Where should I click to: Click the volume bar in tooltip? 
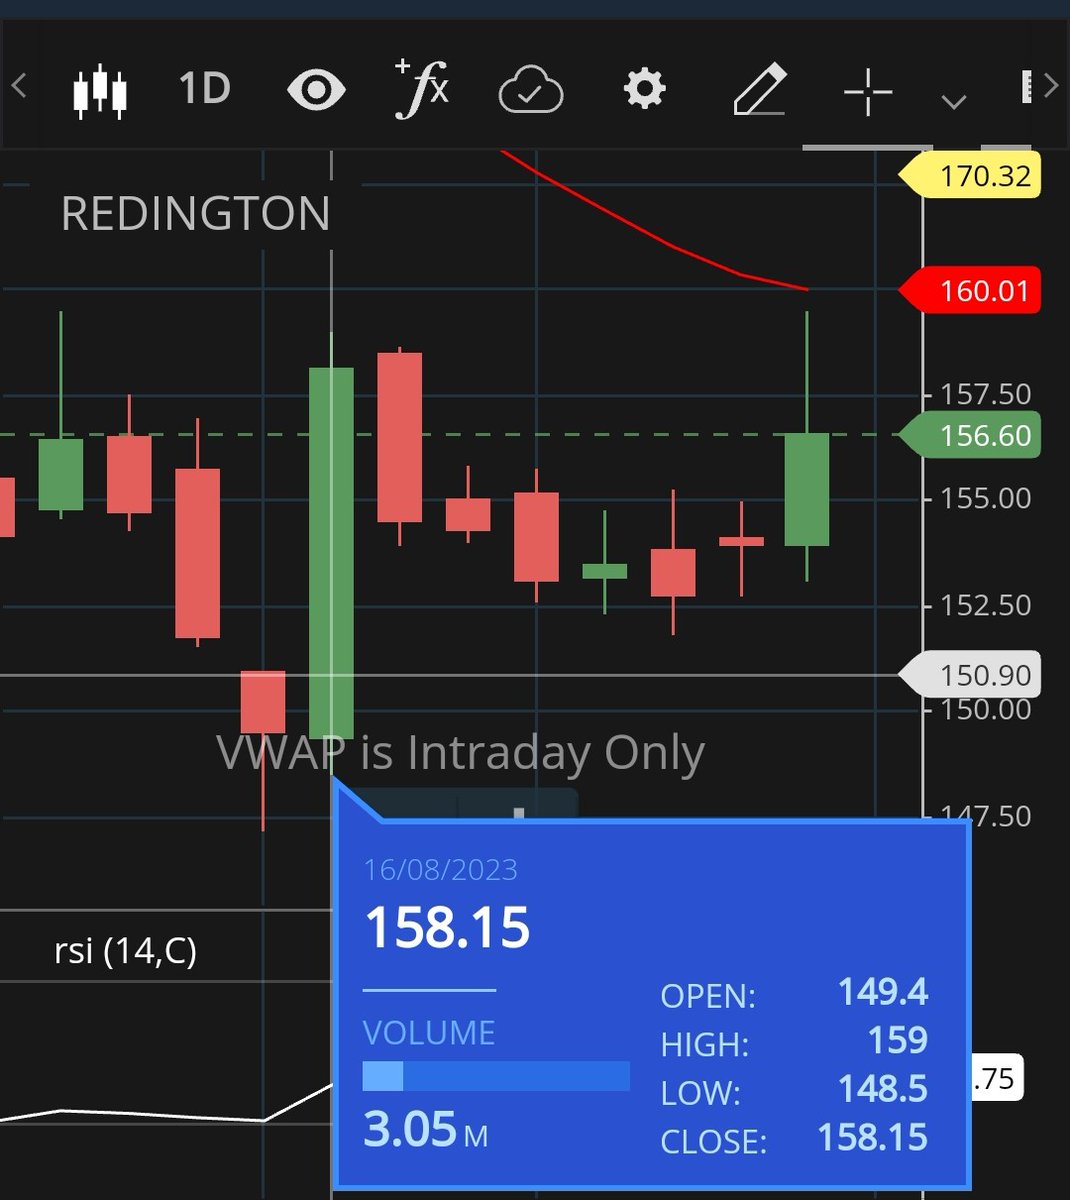click(496, 1076)
